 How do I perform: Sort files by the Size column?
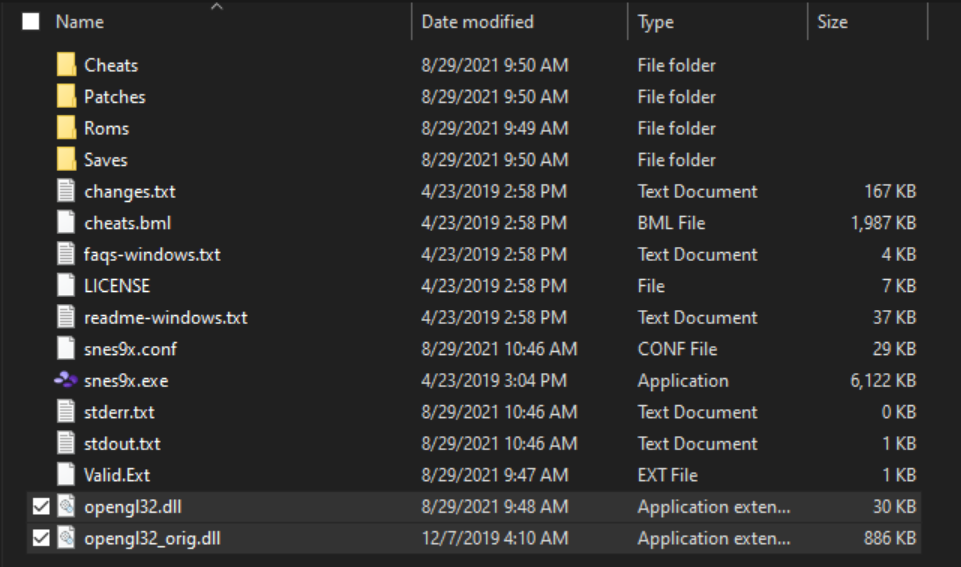coord(832,22)
